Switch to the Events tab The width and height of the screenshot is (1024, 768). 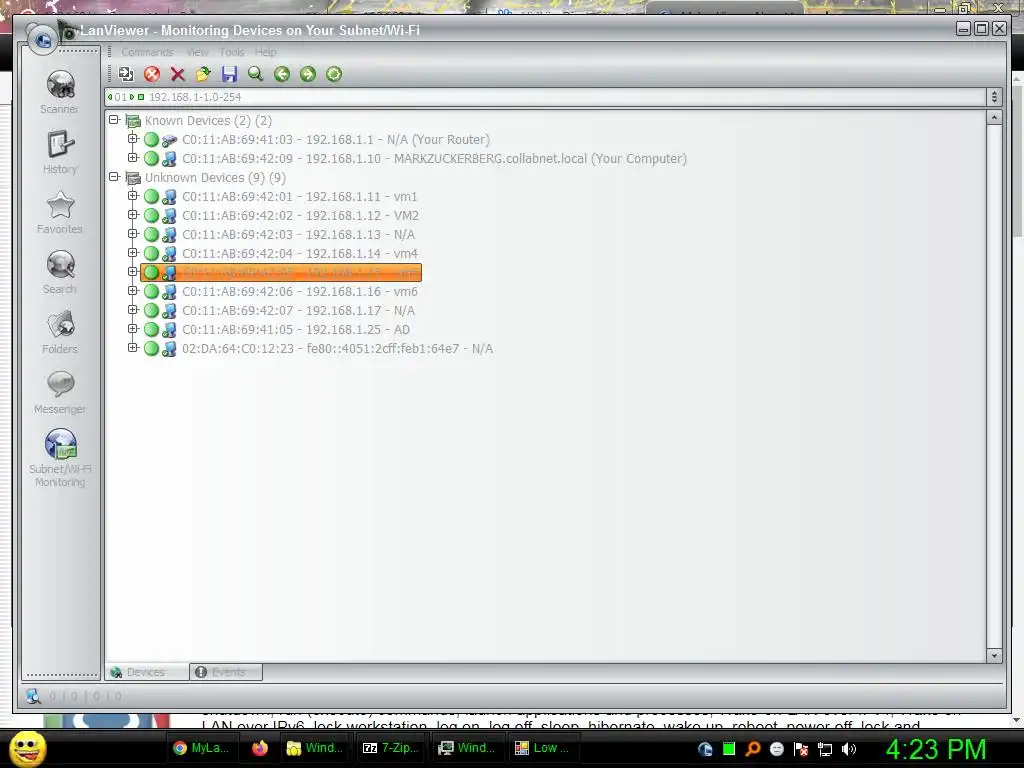226,672
